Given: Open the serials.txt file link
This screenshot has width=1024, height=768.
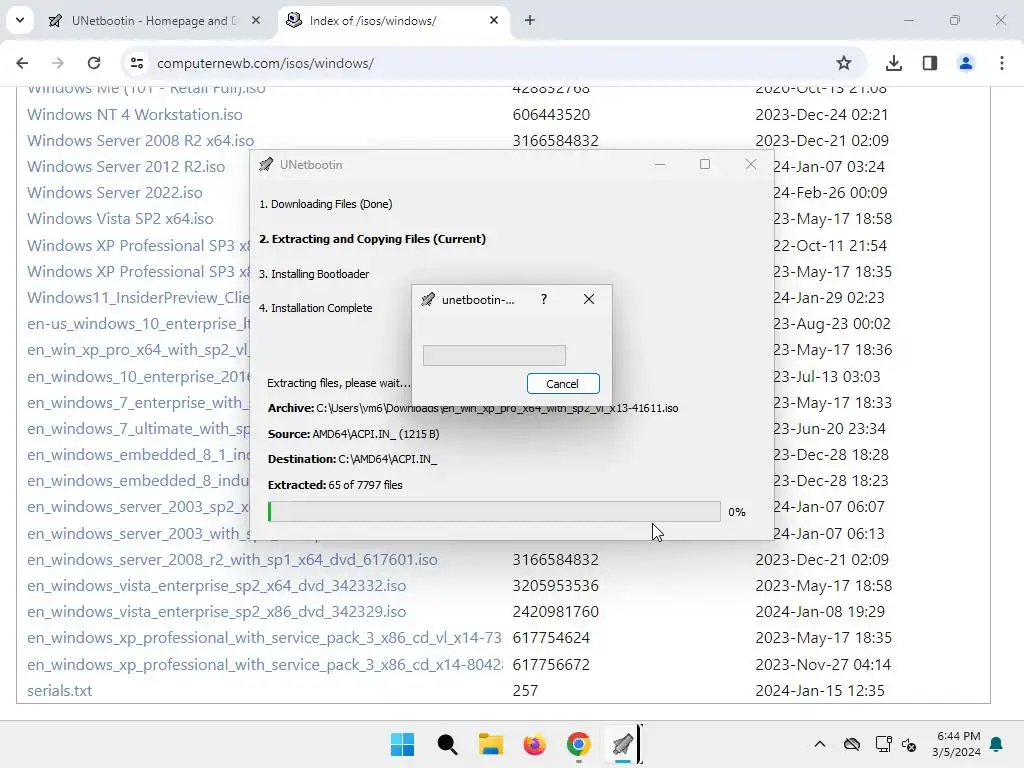Looking at the screenshot, I should click(x=59, y=690).
